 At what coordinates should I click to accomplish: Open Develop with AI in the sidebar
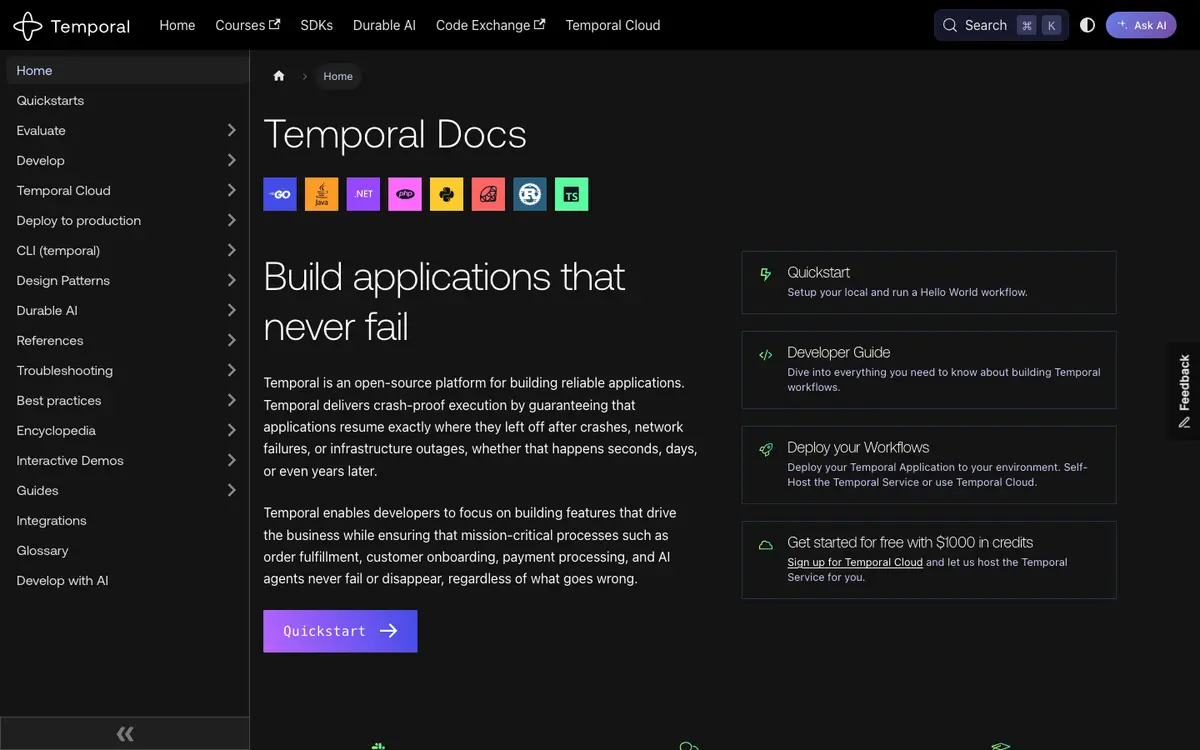[125, 580]
